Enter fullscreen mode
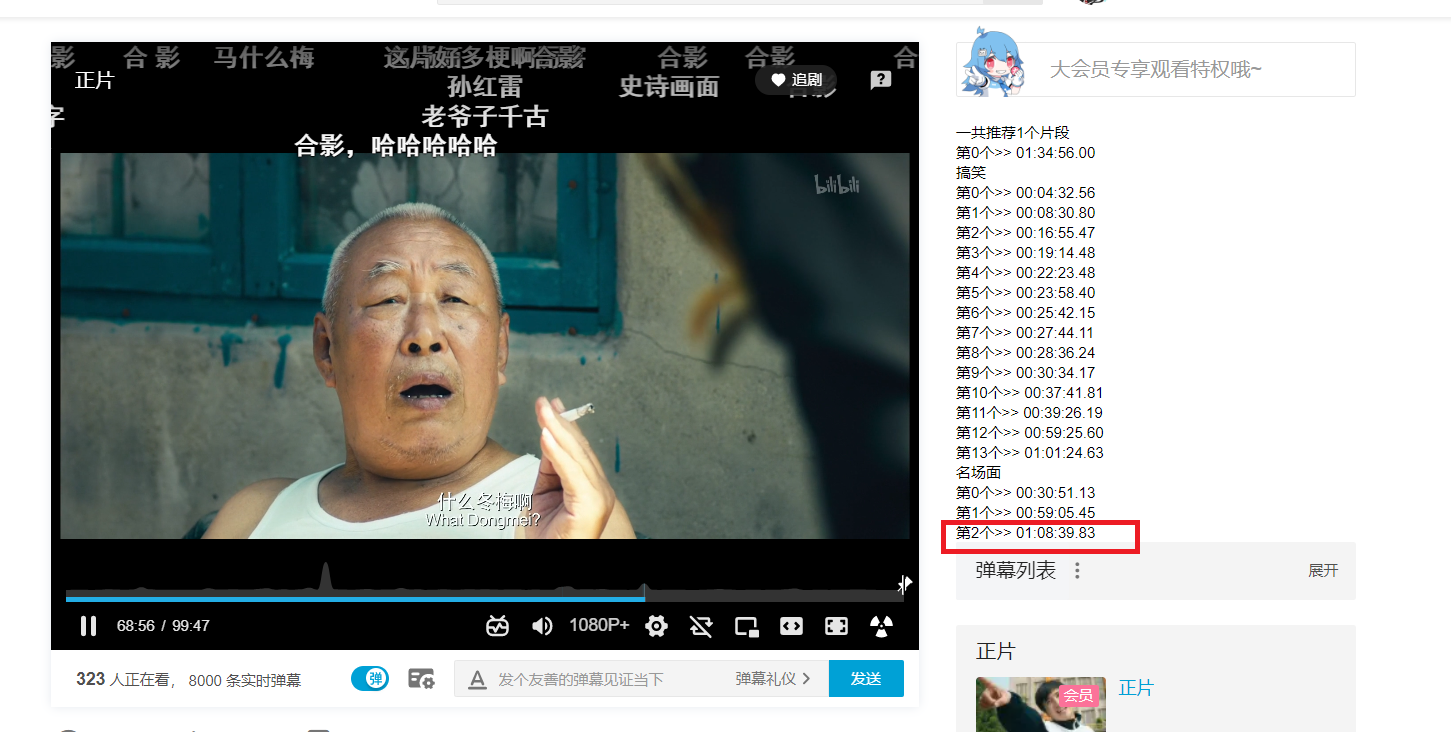Screen dimensions: 1451x732 click(x=836, y=626)
